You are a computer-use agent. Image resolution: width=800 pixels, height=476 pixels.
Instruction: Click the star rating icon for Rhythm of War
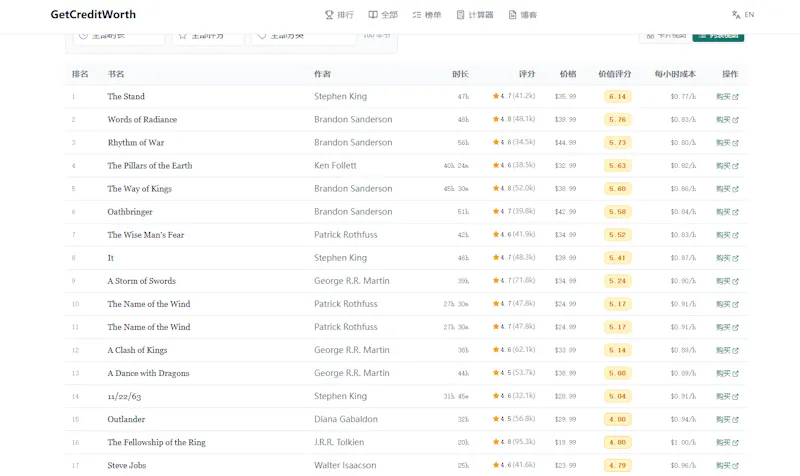495,142
